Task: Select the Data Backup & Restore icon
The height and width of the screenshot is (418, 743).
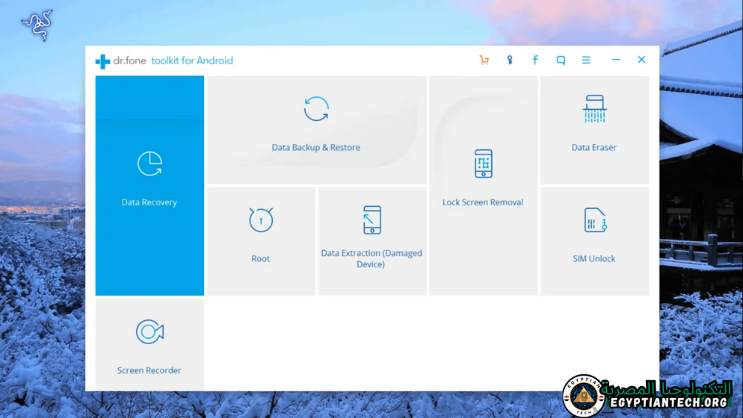Action: (316, 109)
